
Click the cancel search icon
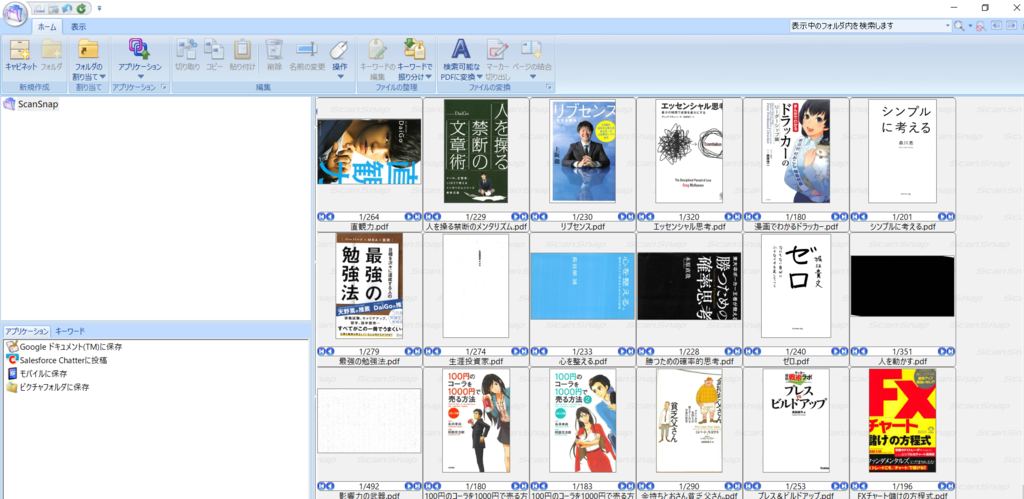pos(980,26)
